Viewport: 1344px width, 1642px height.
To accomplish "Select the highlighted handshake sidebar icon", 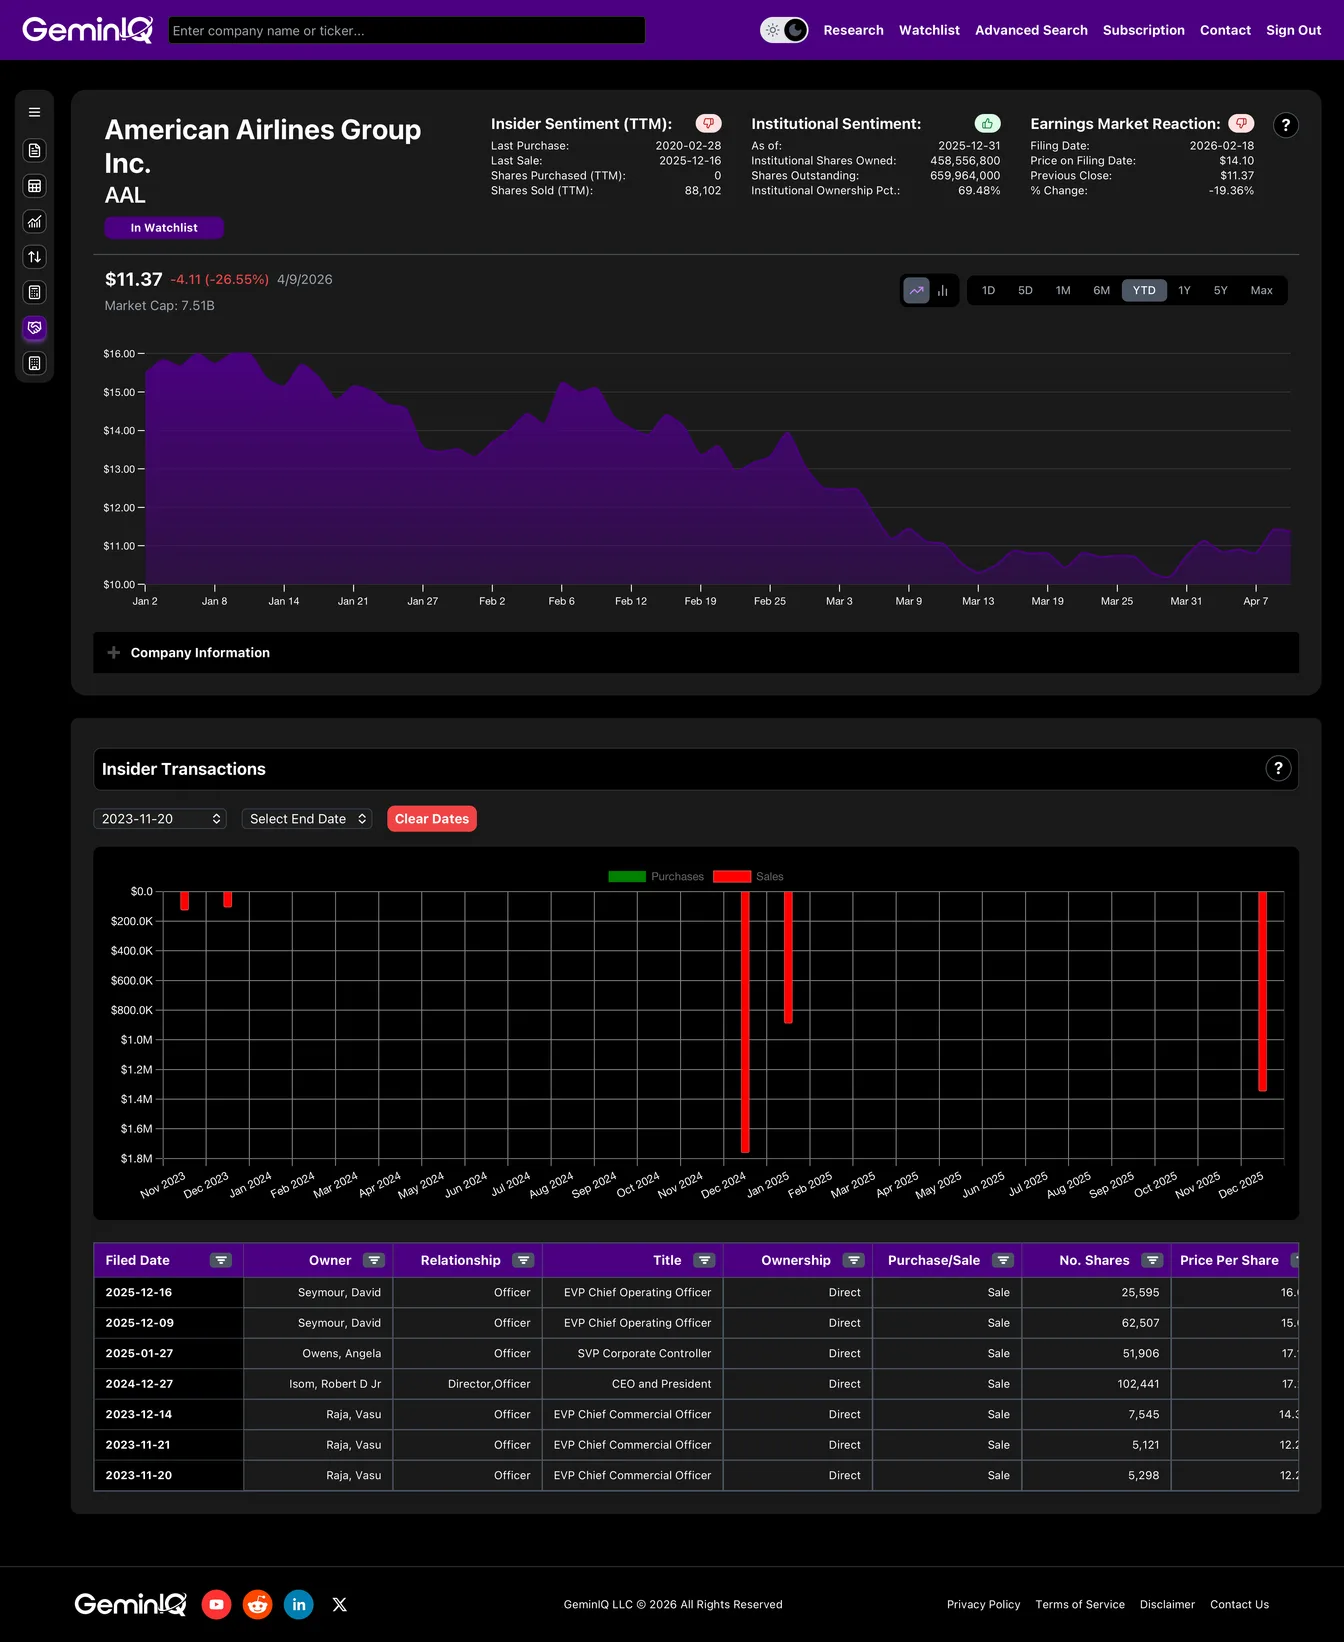I will coord(34,328).
